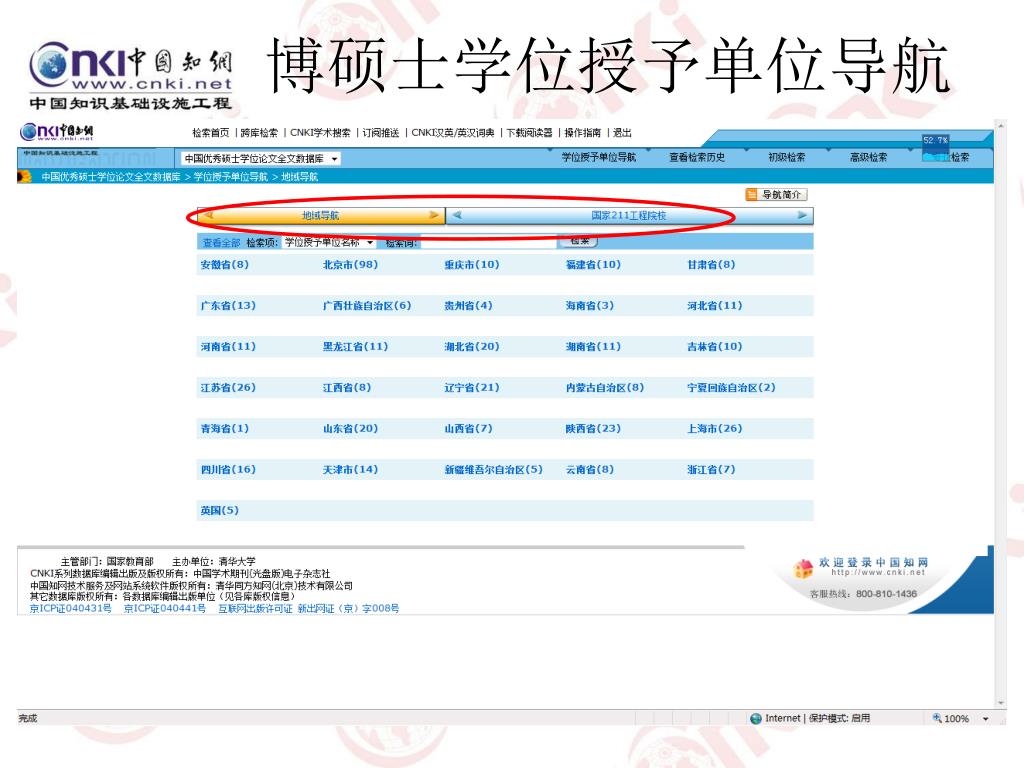The width and height of the screenshot is (1024, 768).
Task: Click the zoom magnifier icon in the status bar
Action: [x=936, y=718]
